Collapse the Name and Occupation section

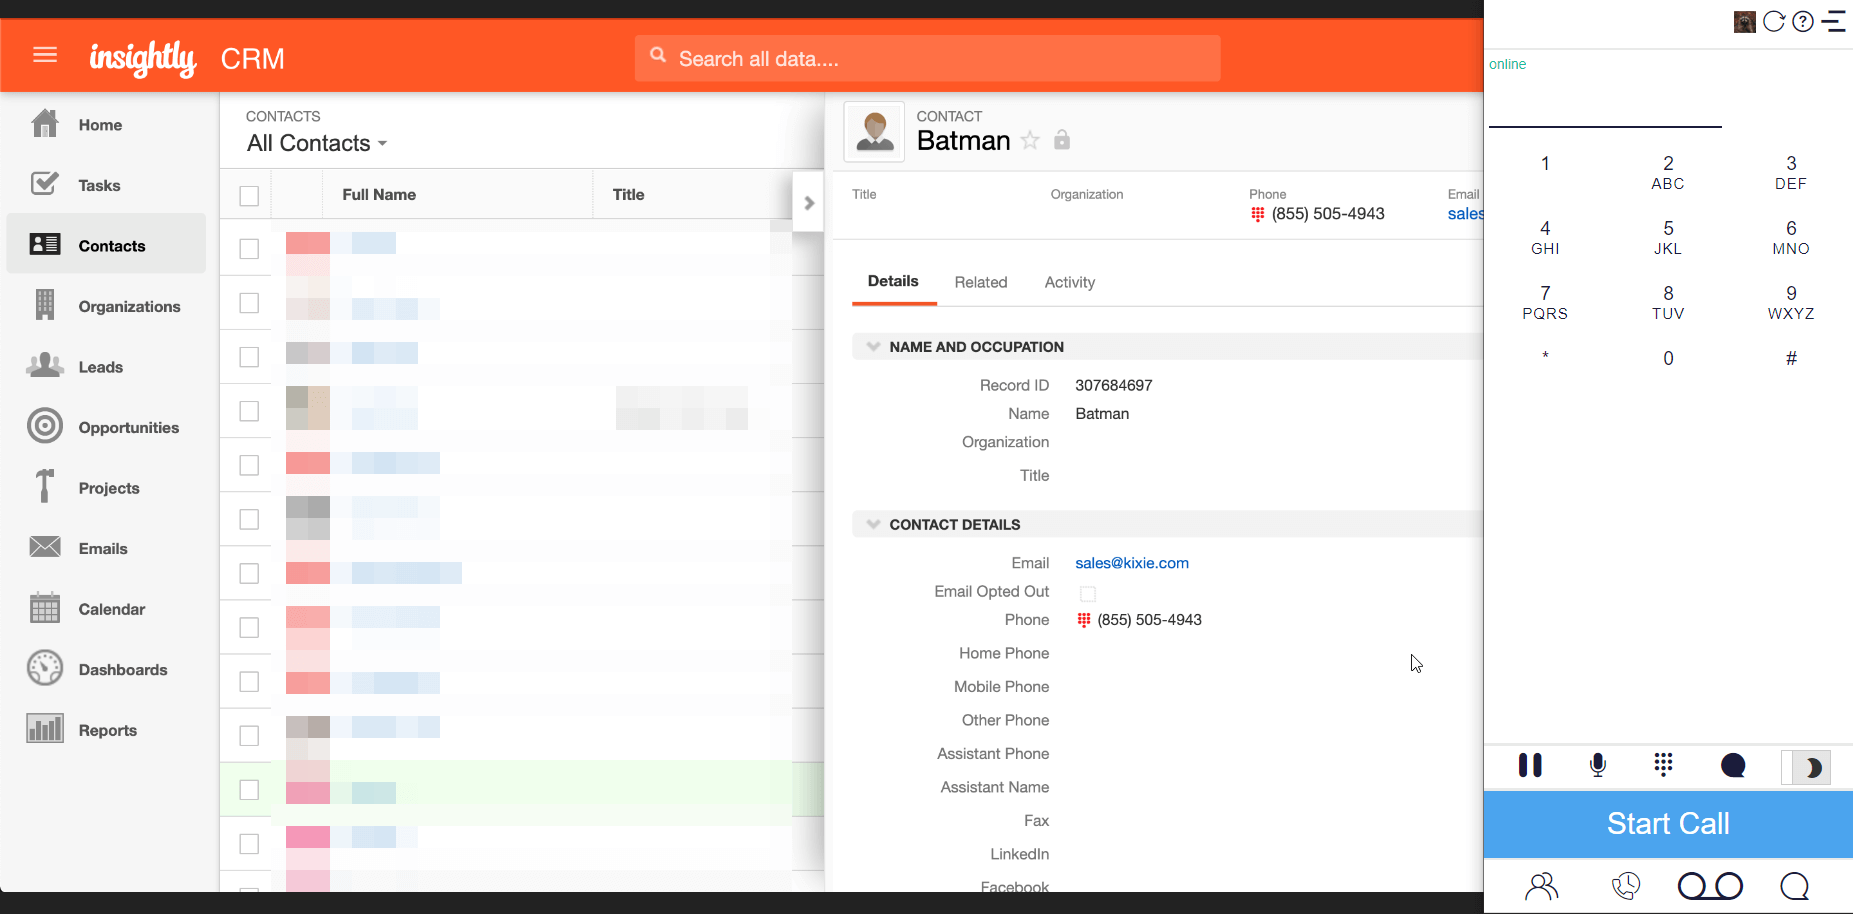pos(873,347)
